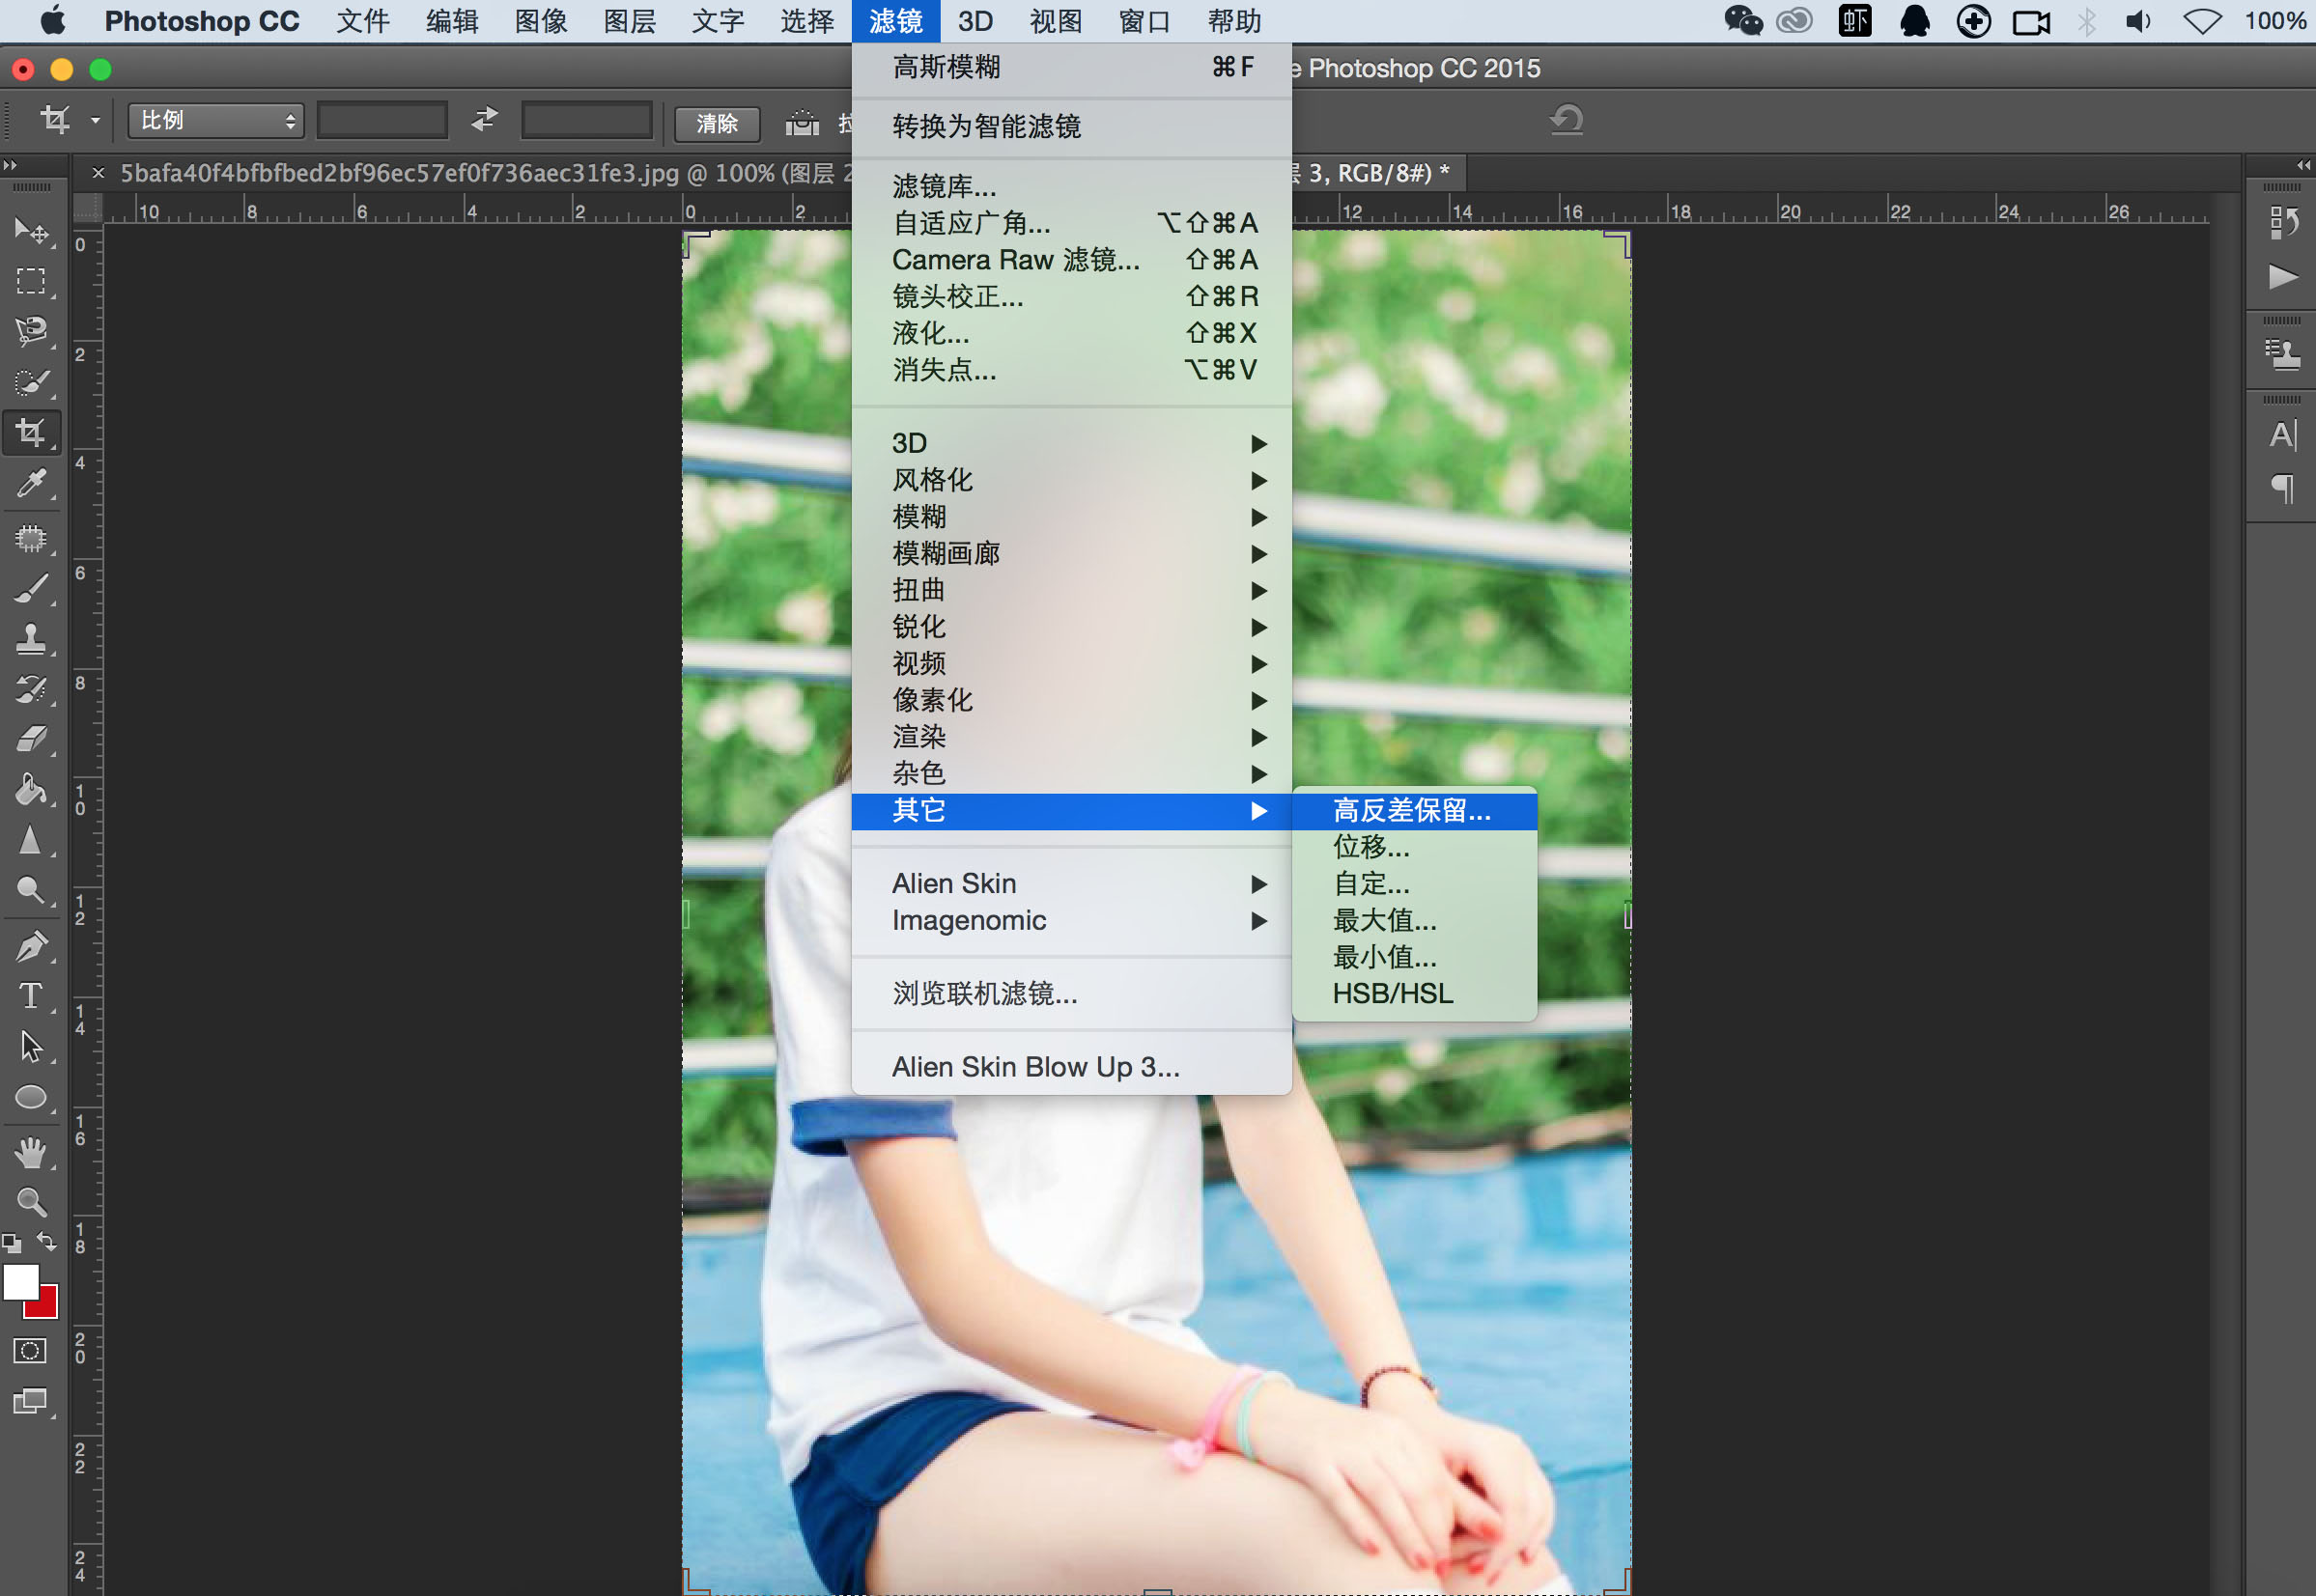Select the Clone Stamp tool
This screenshot has width=2316, height=1596.
coord(31,638)
